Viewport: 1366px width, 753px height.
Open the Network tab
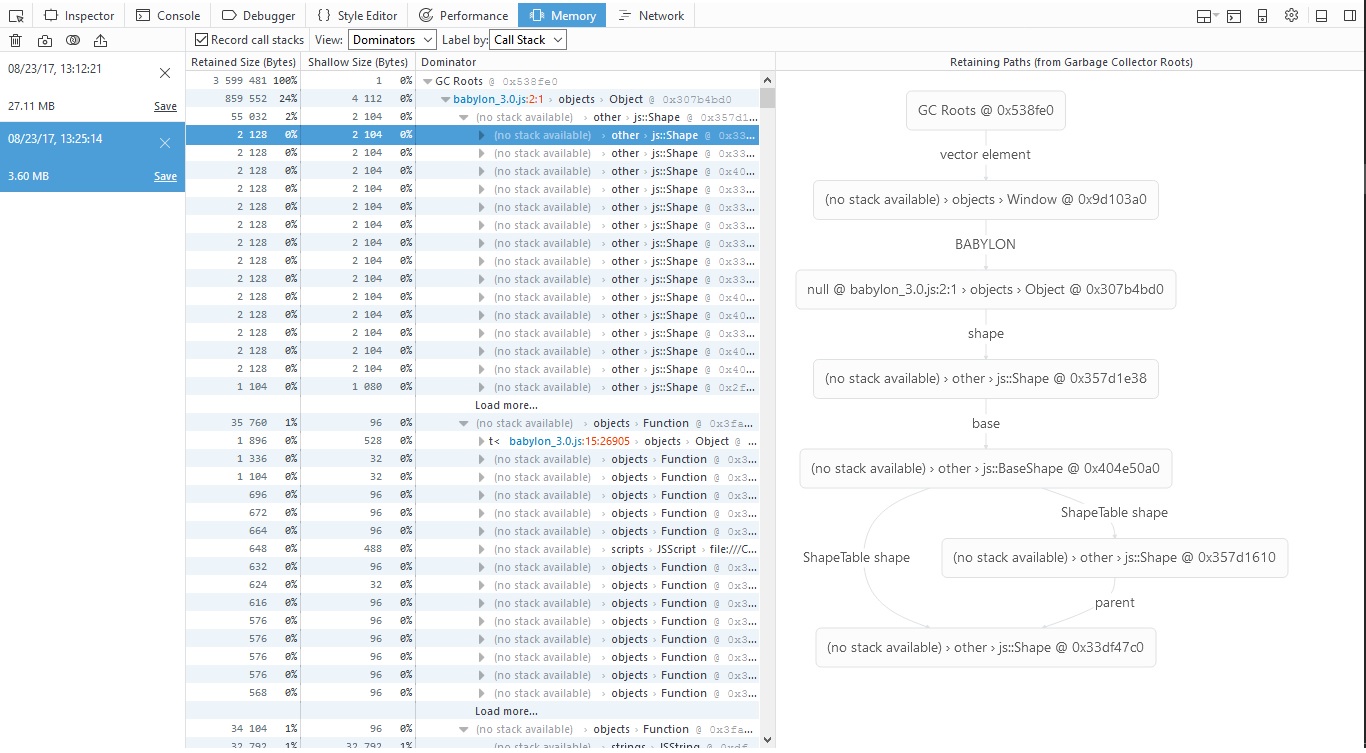point(651,15)
